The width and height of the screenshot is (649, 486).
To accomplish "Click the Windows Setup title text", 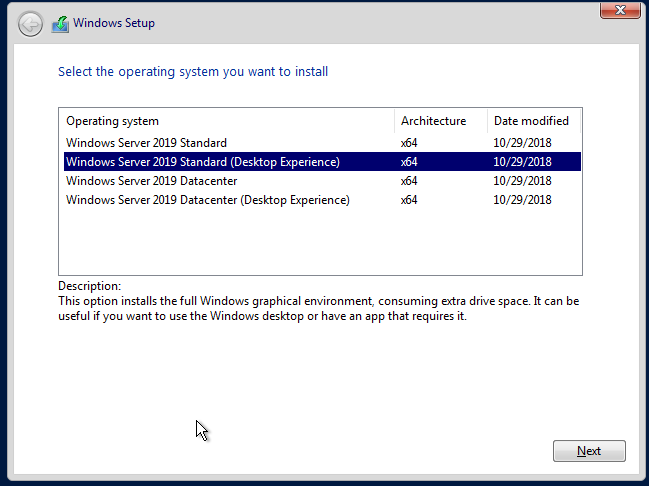I will tap(114, 23).
